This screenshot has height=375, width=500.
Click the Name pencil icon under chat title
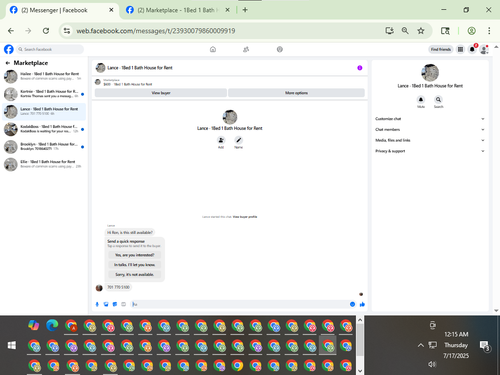pos(238,140)
